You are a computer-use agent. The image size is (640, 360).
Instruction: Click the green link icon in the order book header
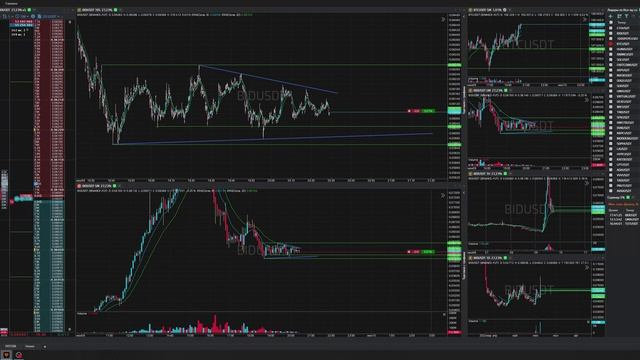click(29, 10)
